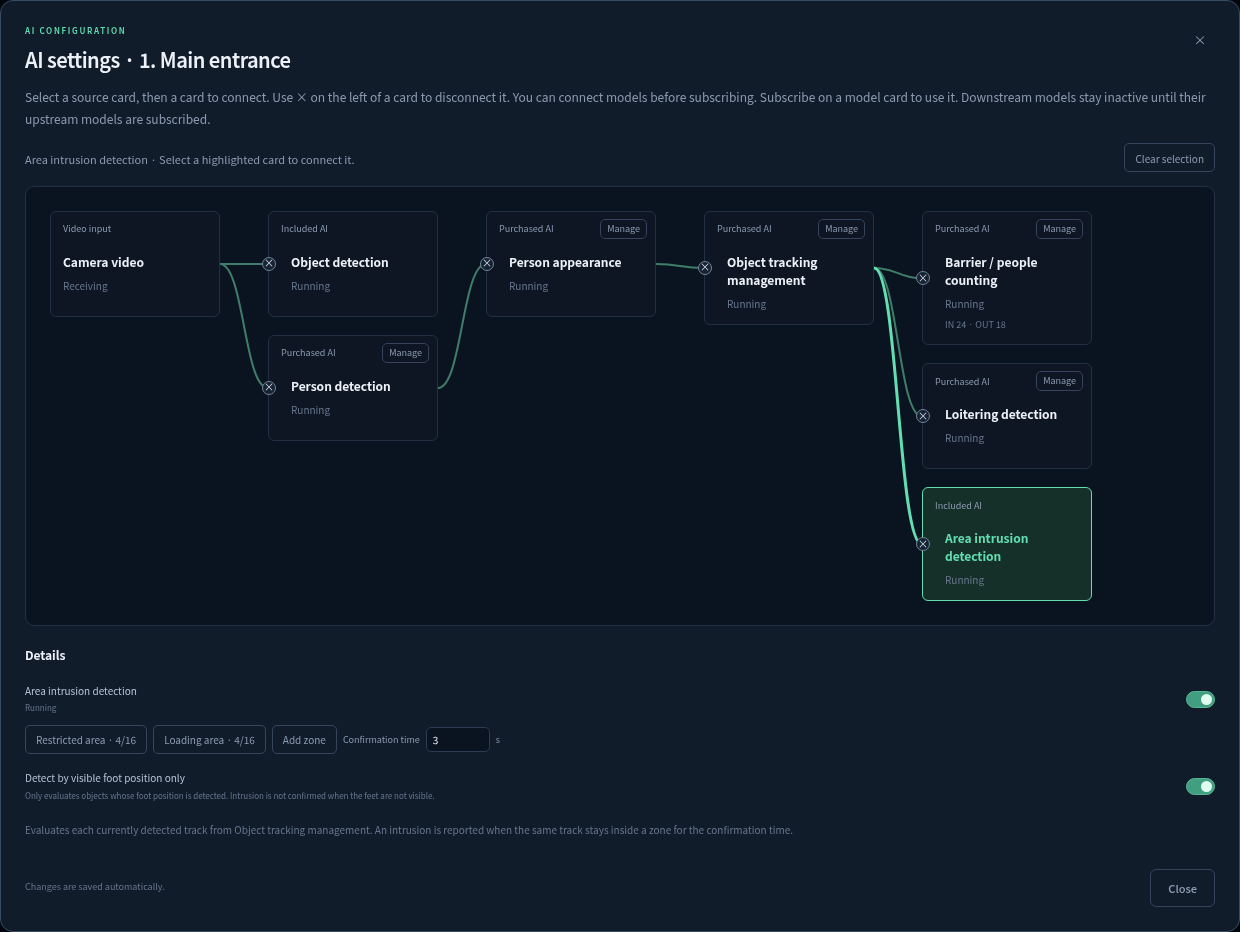
Task: Toggle Detect by visible foot position only
Action: [x=1200, y=786]
